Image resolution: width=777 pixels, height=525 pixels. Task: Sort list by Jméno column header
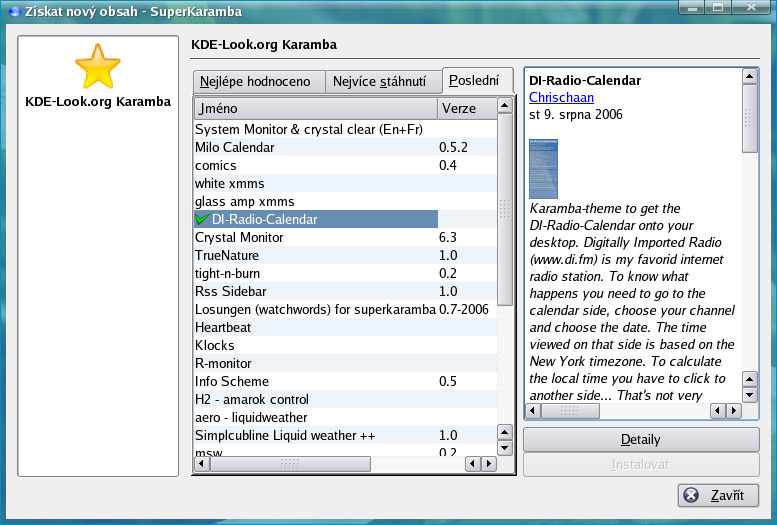tap(315, 109)
